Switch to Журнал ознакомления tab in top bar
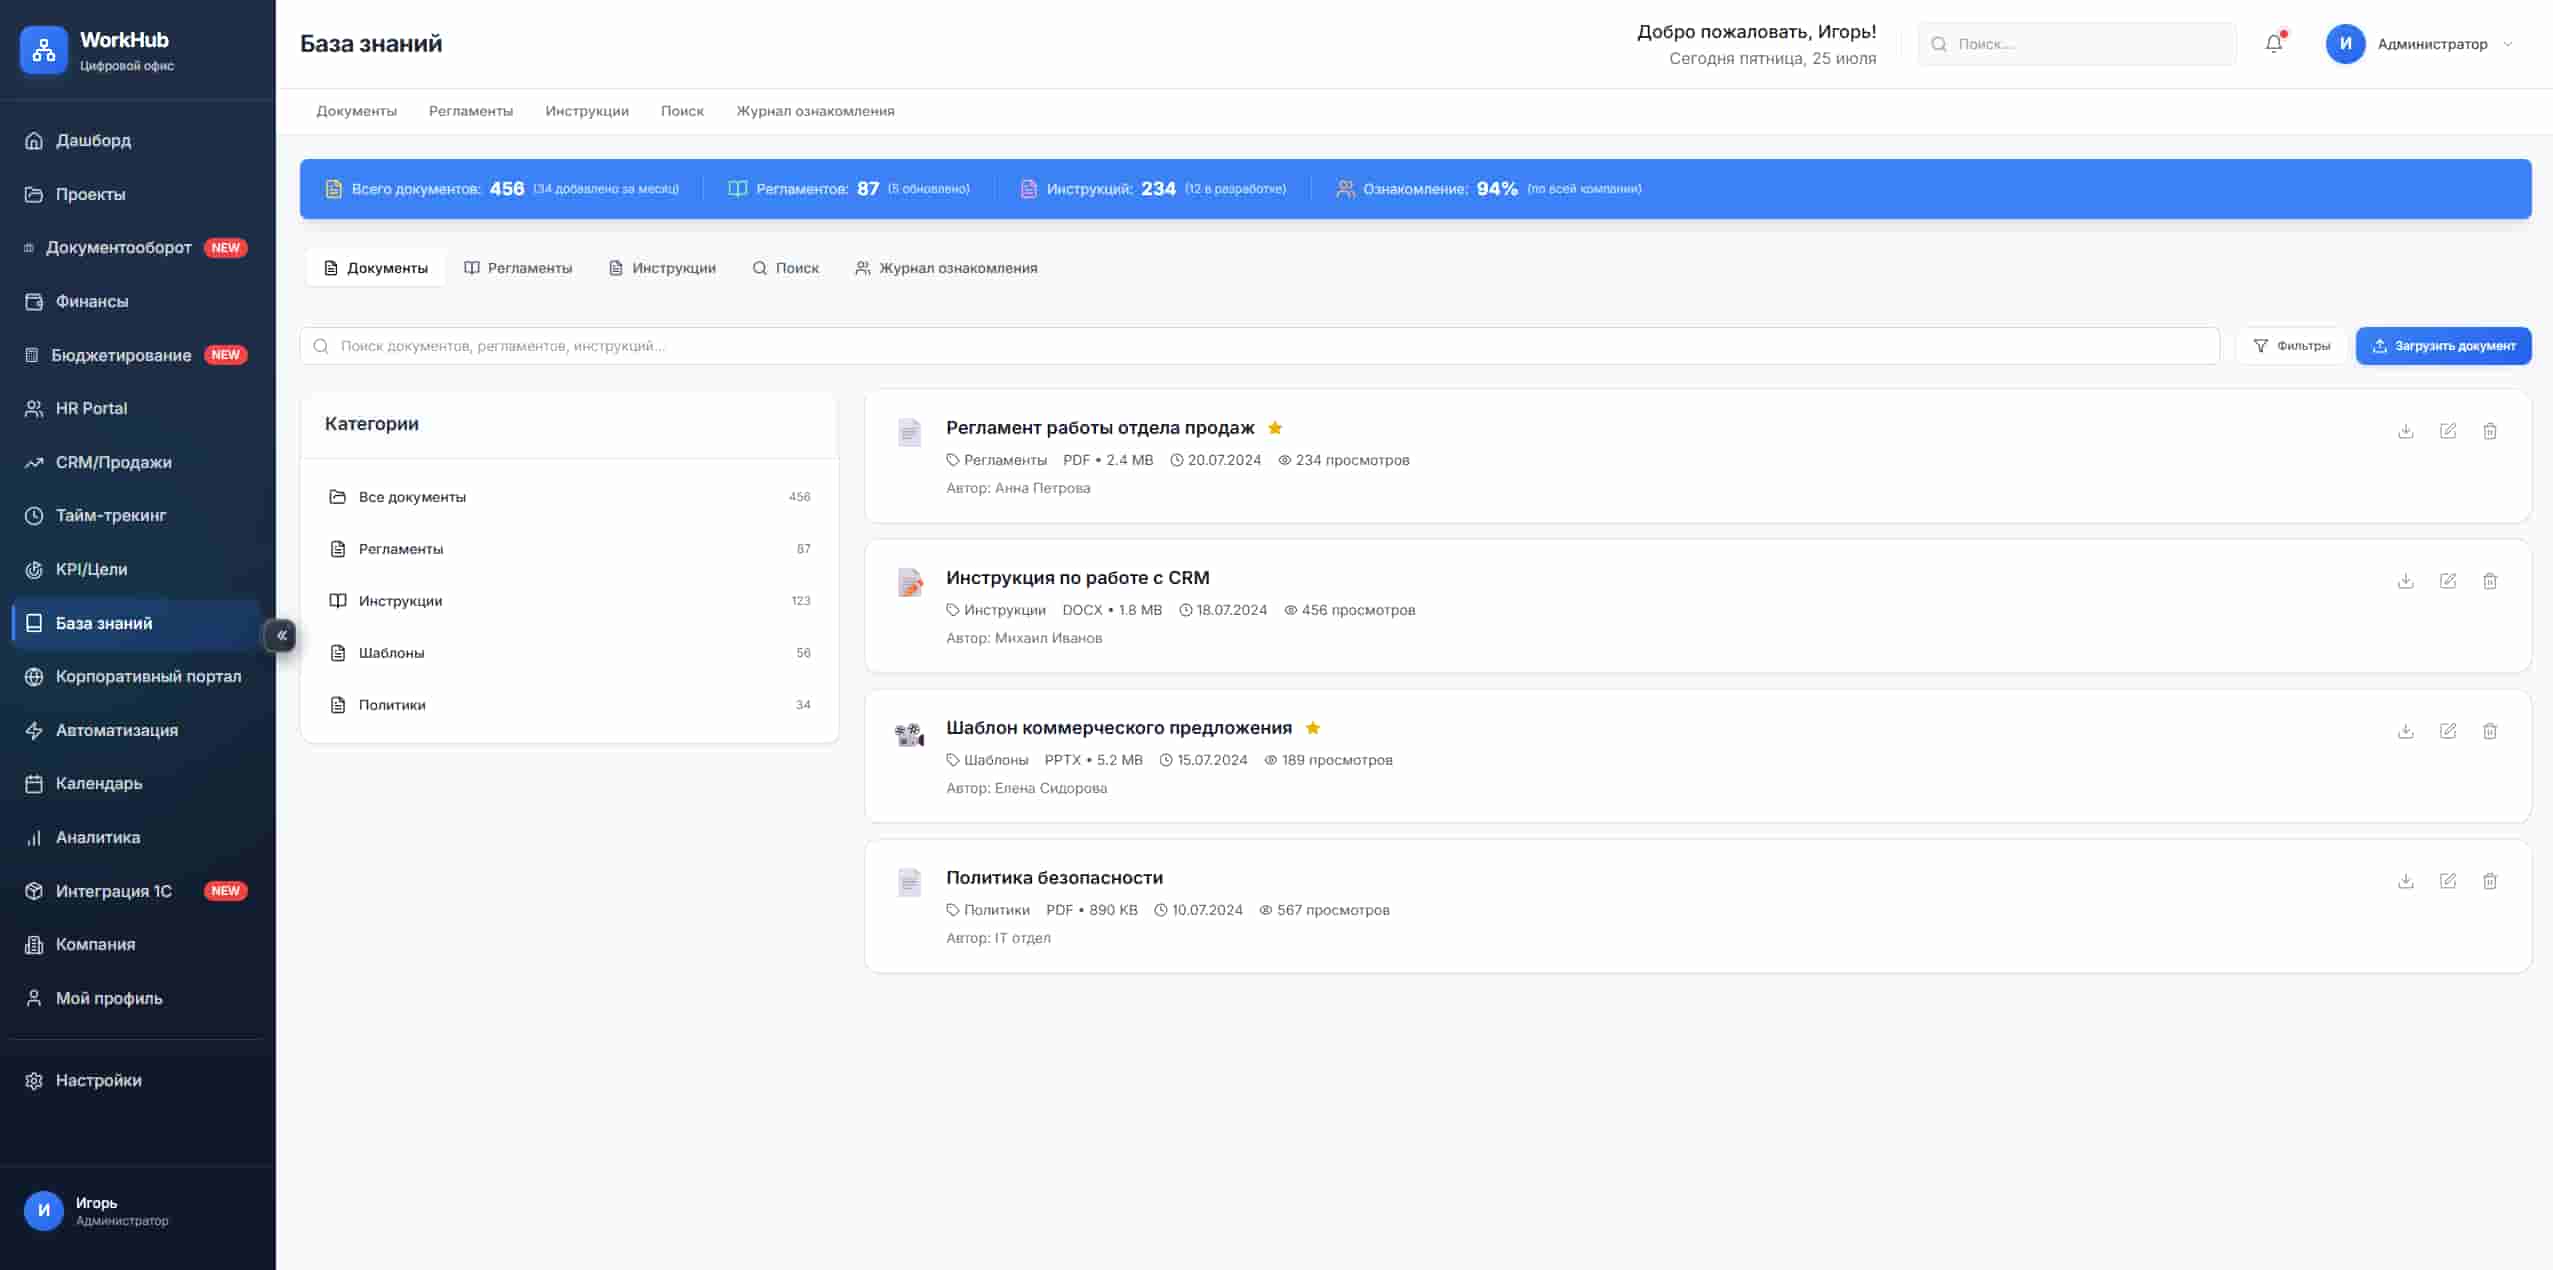 pyautogui.click(x=815, y=111)
